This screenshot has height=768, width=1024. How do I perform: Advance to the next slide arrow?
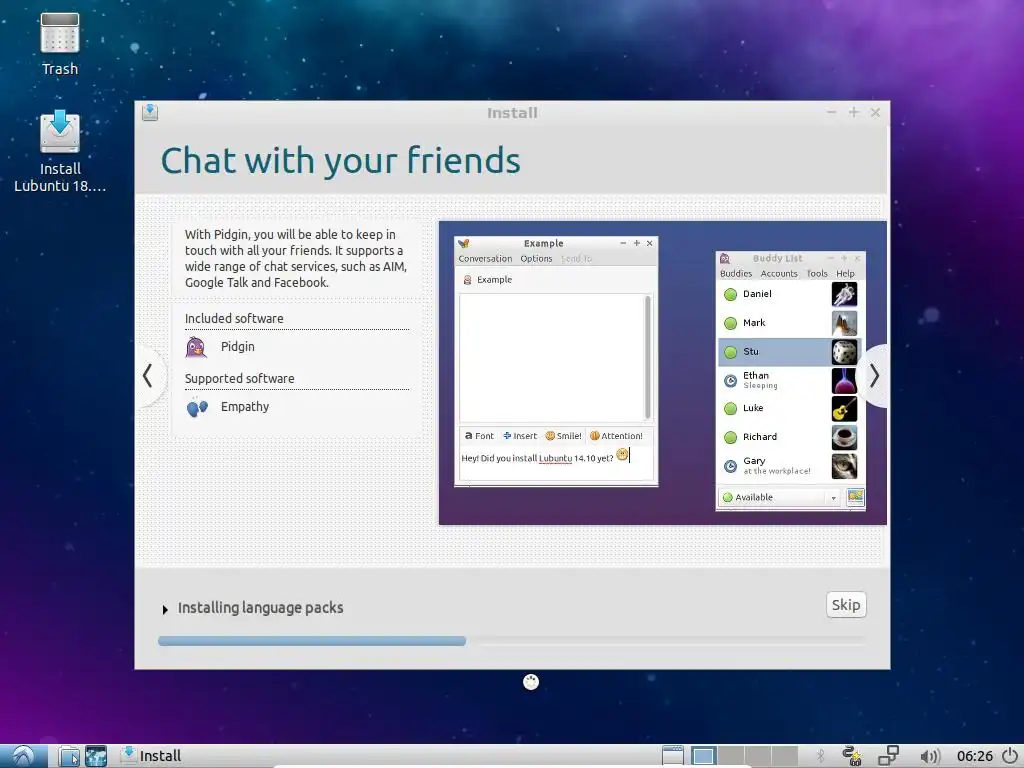tap(874, 376)
